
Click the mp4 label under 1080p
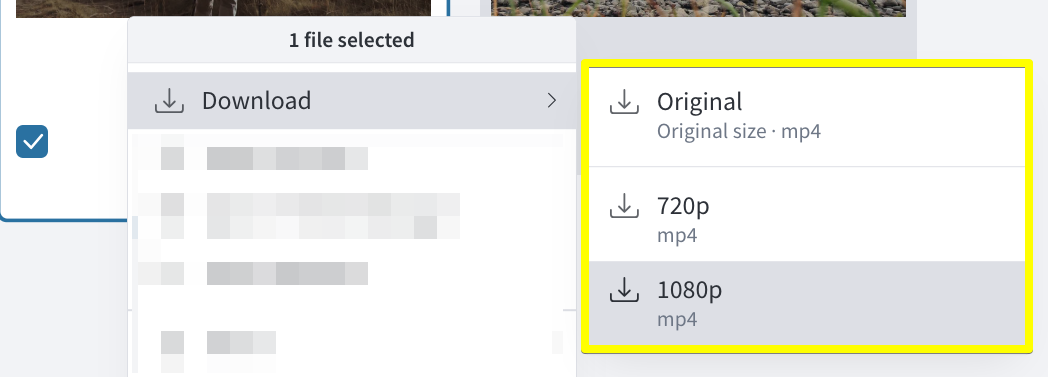pyautogui.click(x=677, y=320)
